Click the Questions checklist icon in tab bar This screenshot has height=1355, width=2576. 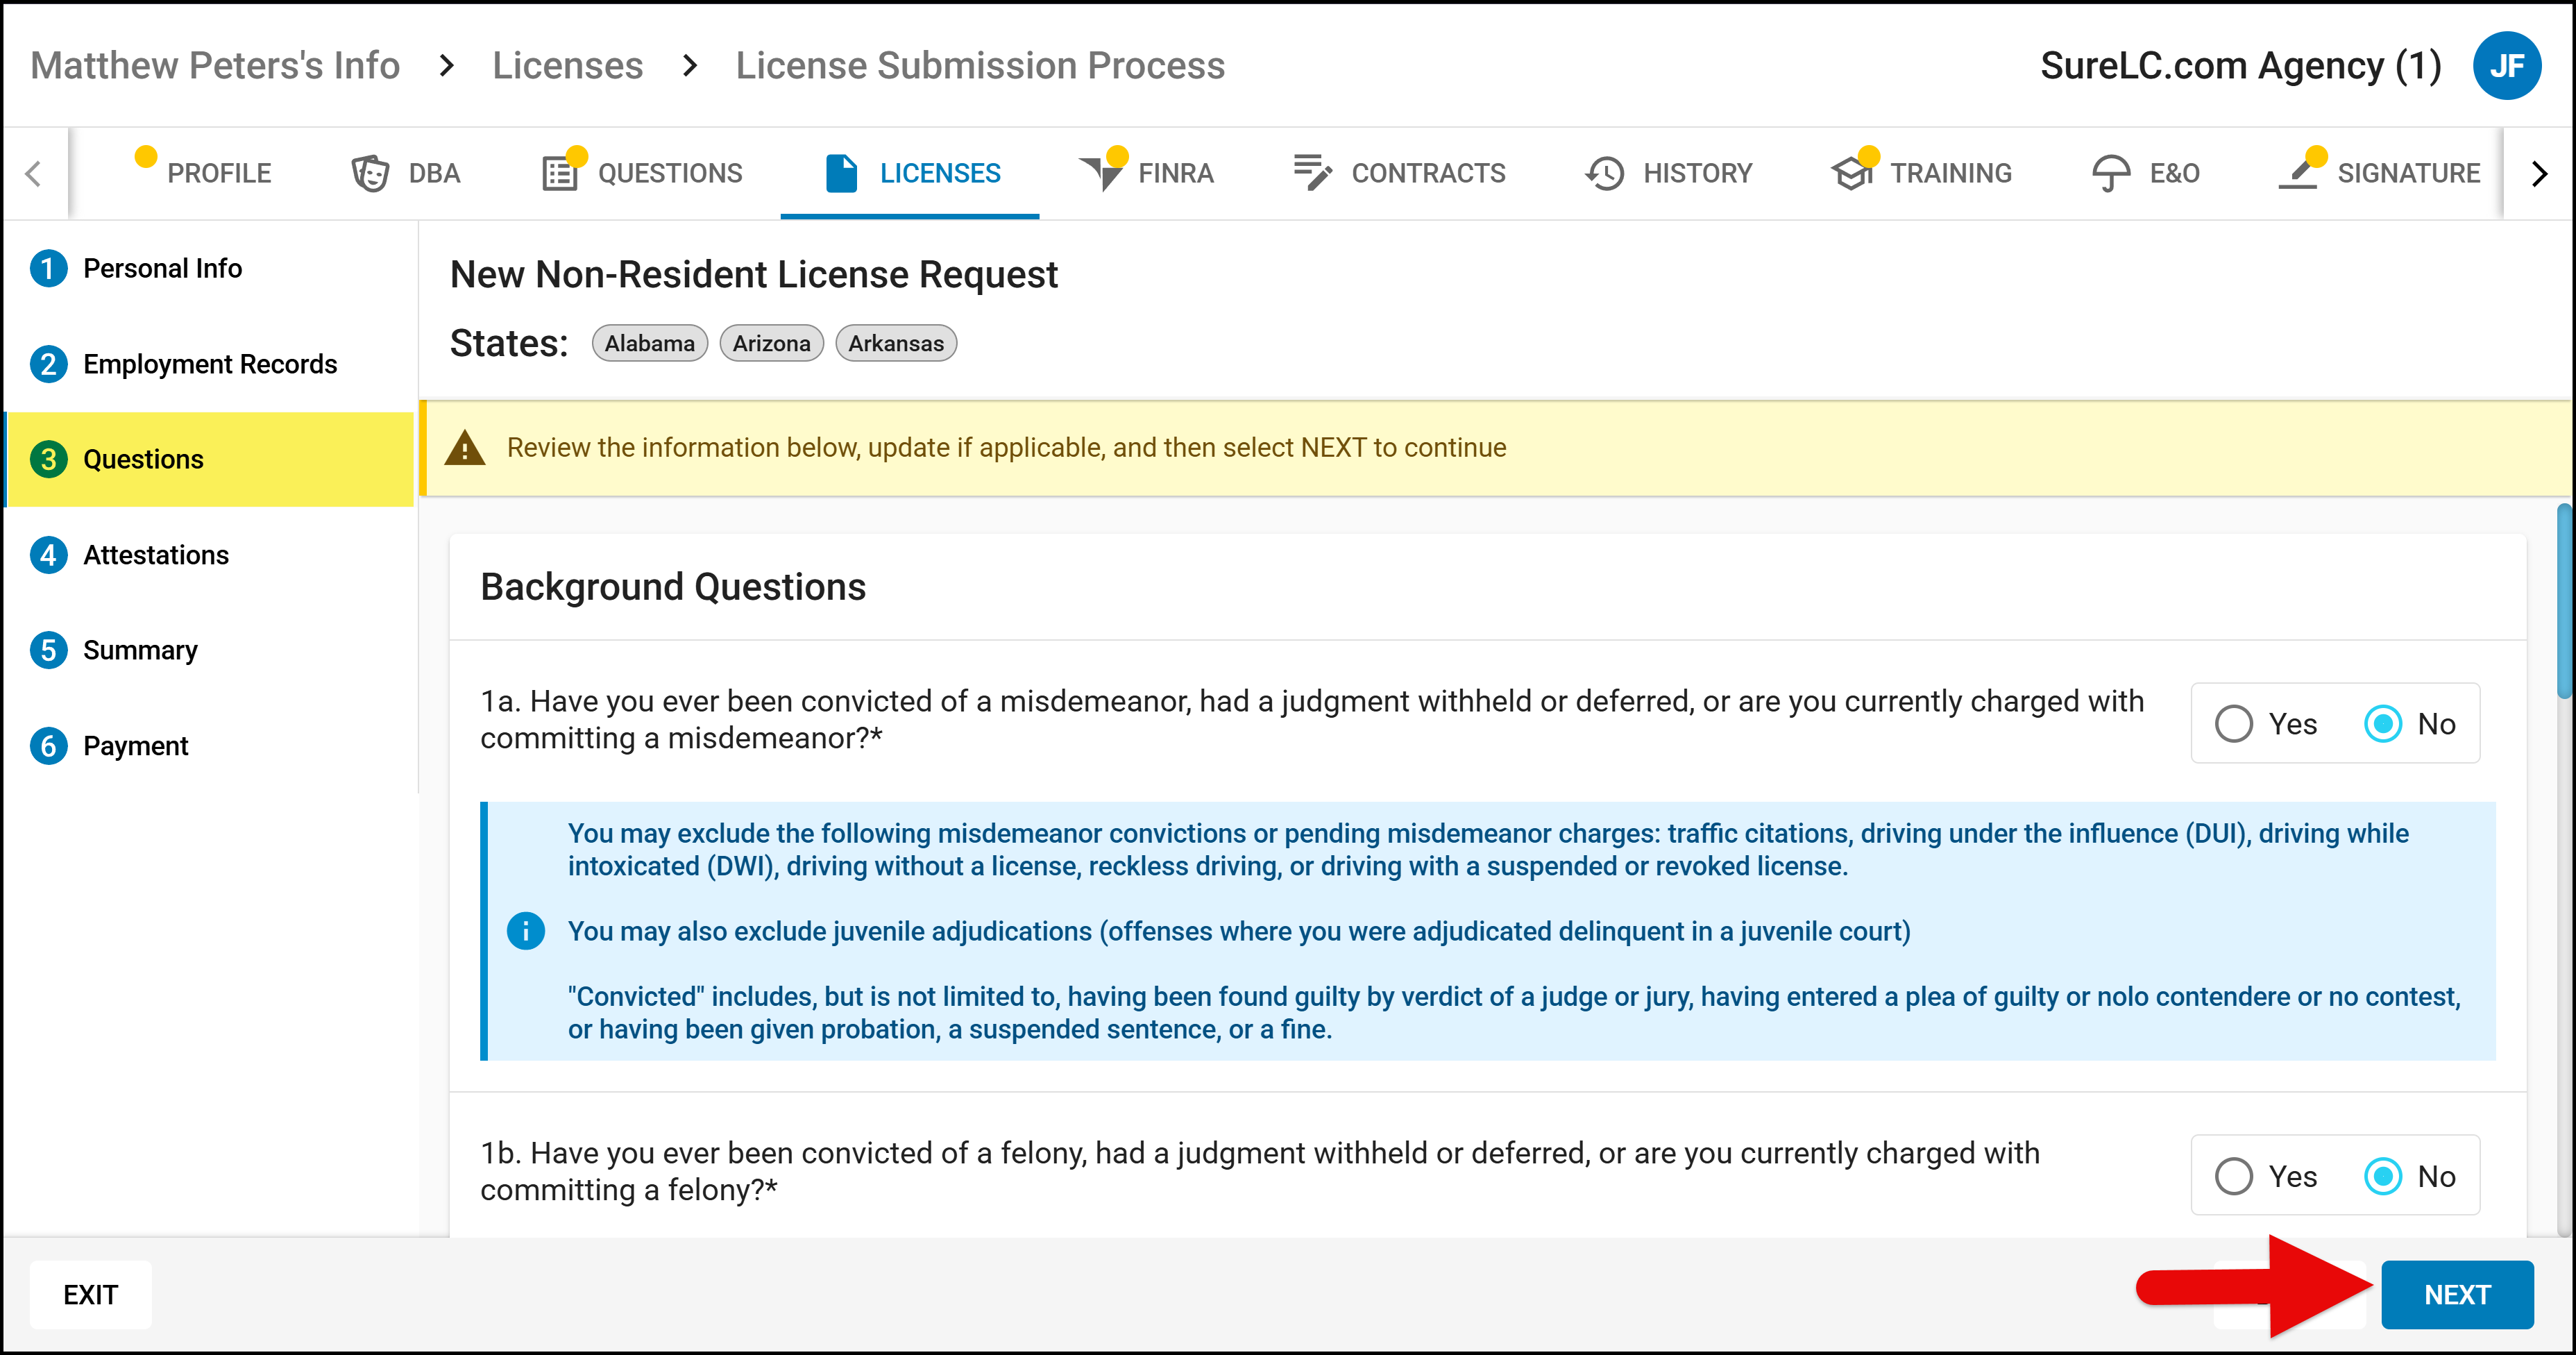coord(560,173)
